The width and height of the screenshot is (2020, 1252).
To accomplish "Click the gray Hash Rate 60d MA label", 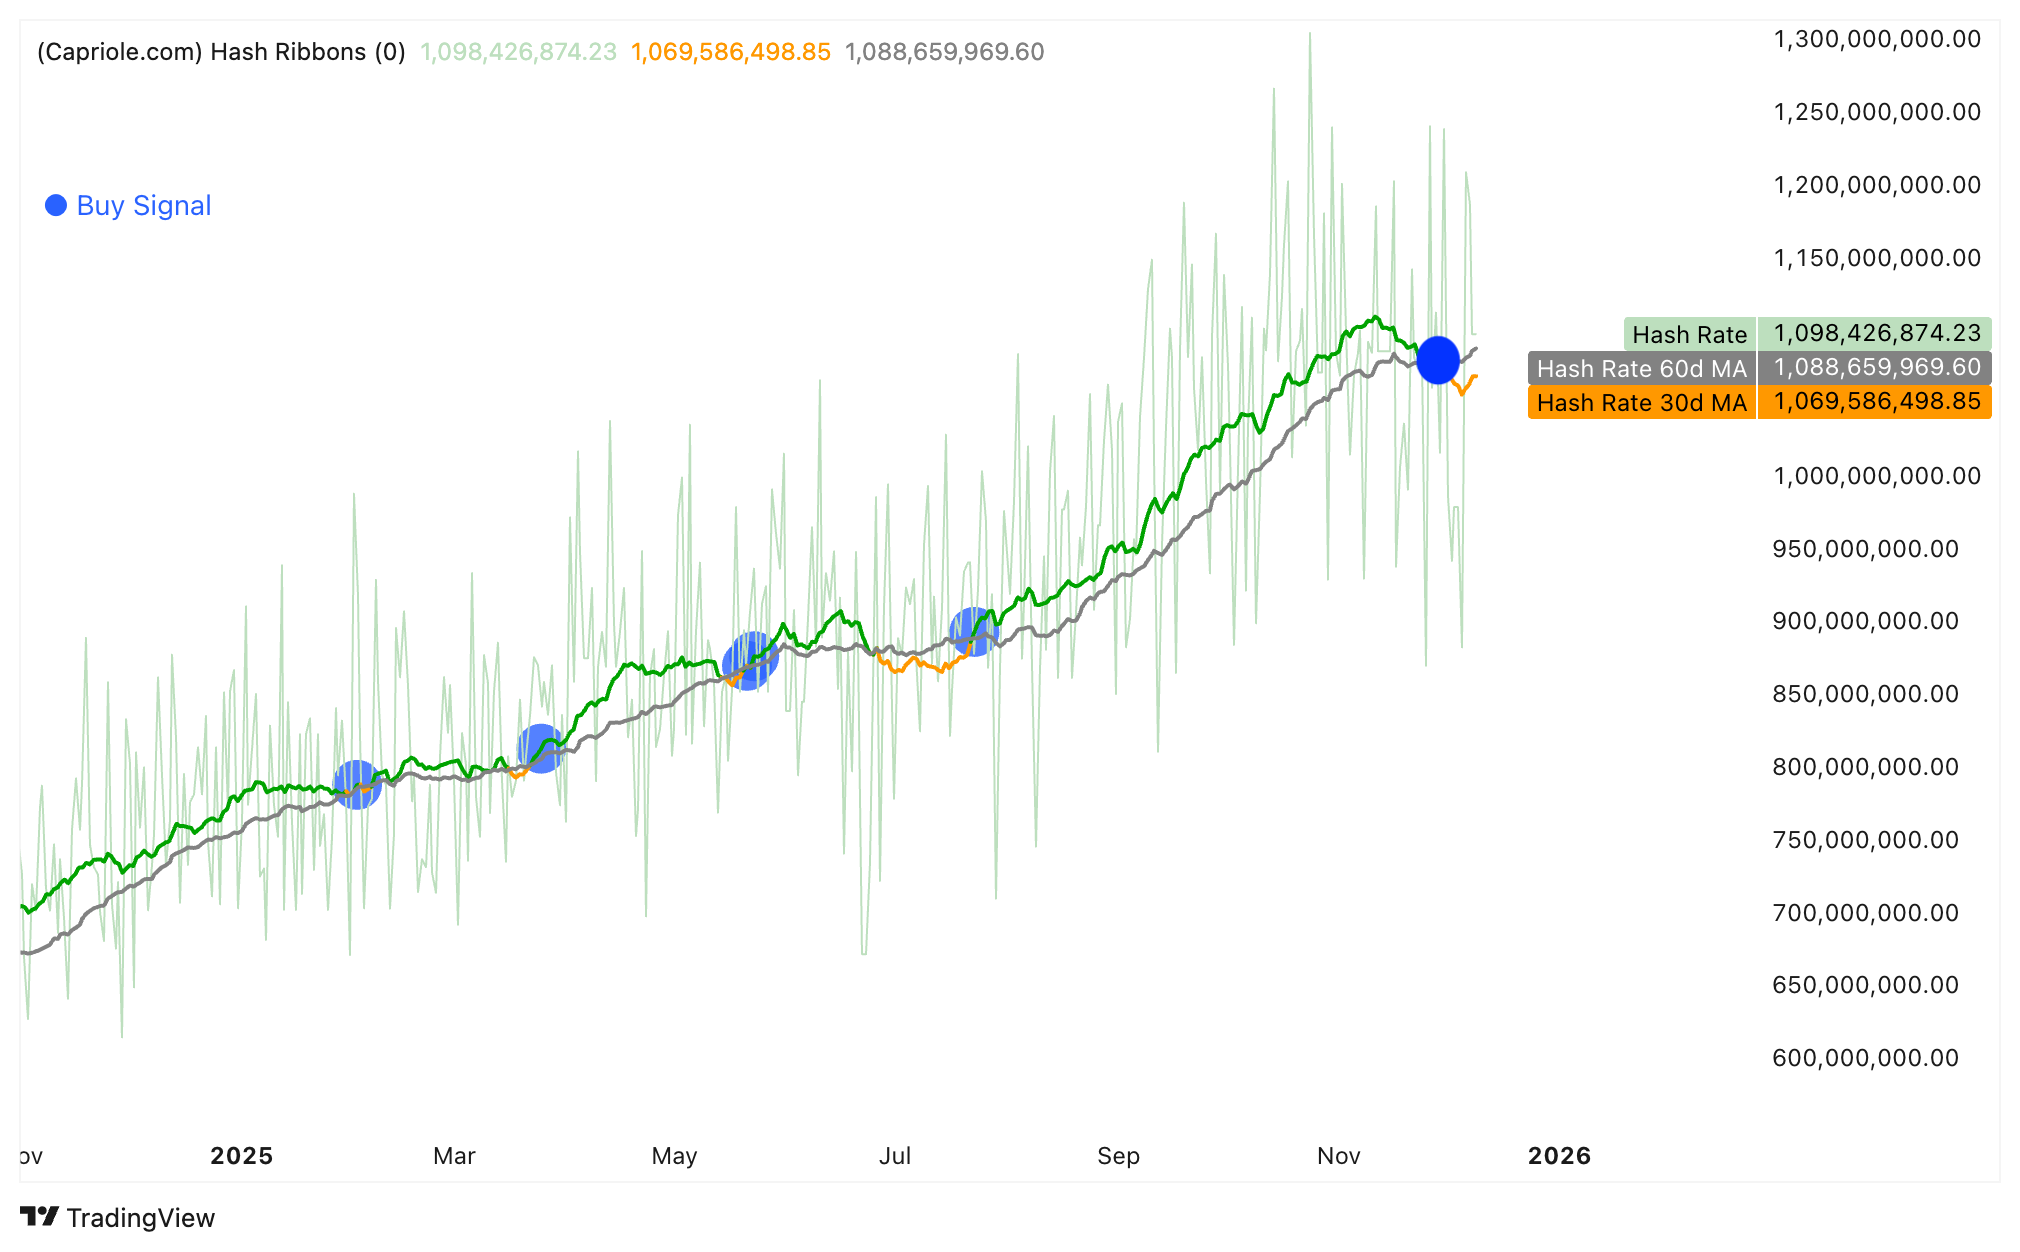I will pyautogui.click(x=1641, y=368).
